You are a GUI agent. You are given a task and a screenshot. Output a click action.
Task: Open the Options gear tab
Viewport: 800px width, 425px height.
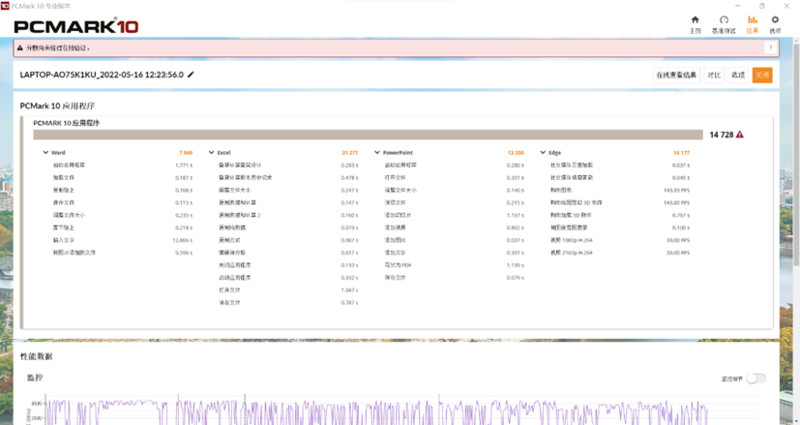click(775, 24)
